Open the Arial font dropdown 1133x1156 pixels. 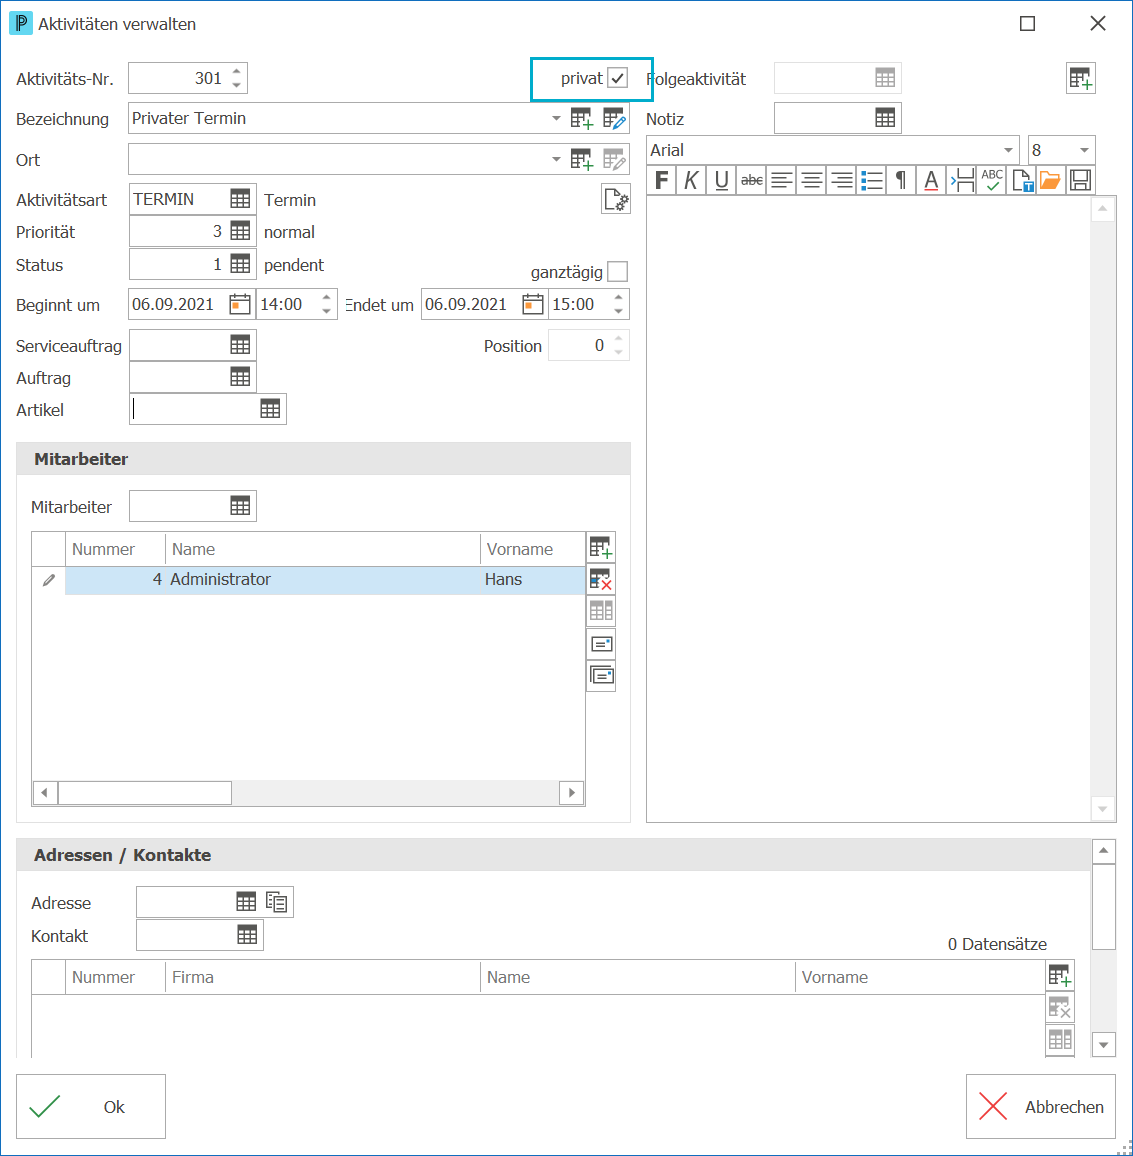[1008, 150]
